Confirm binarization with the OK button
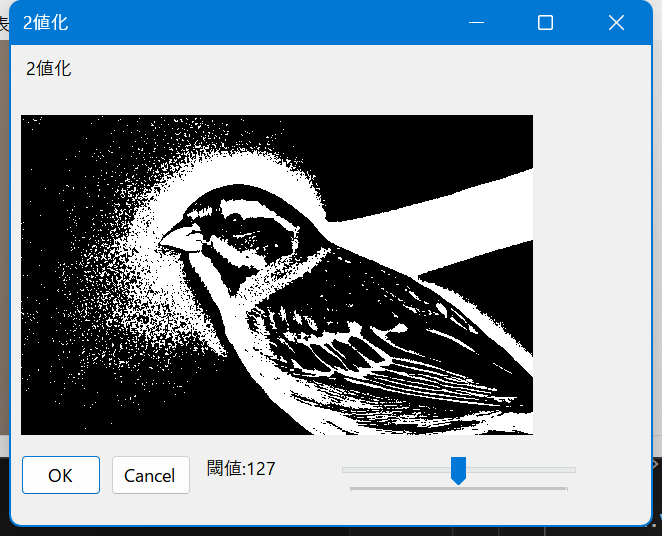Viewport: 662px width, 536px height. point(61,475)
